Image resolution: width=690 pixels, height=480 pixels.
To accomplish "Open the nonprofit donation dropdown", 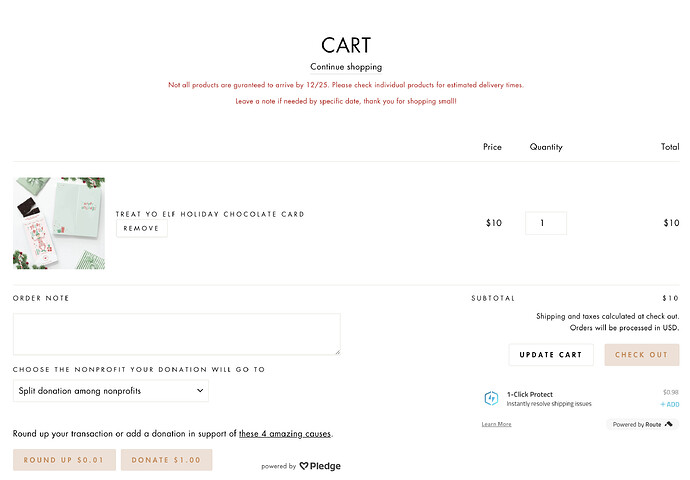I will tap(111, 391).
